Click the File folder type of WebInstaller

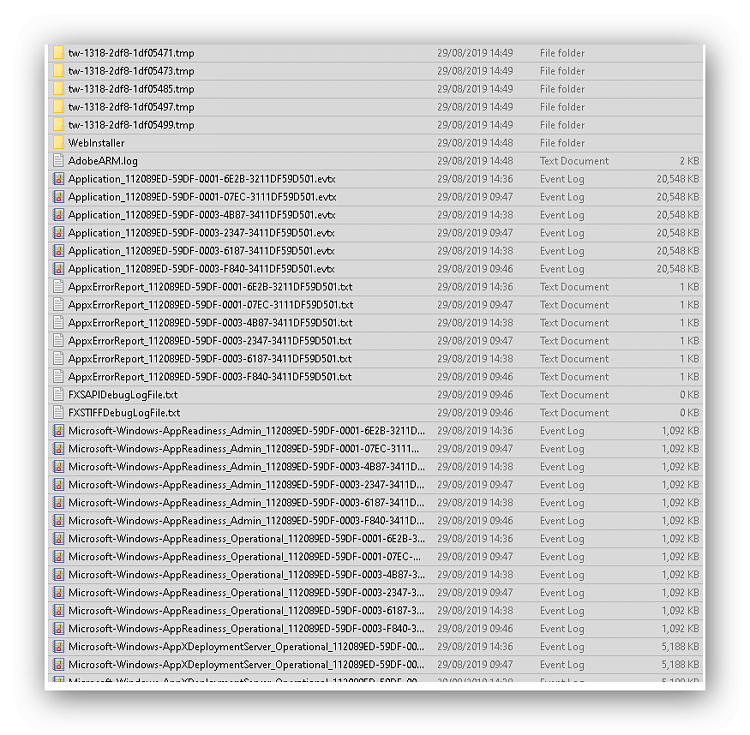562,143
